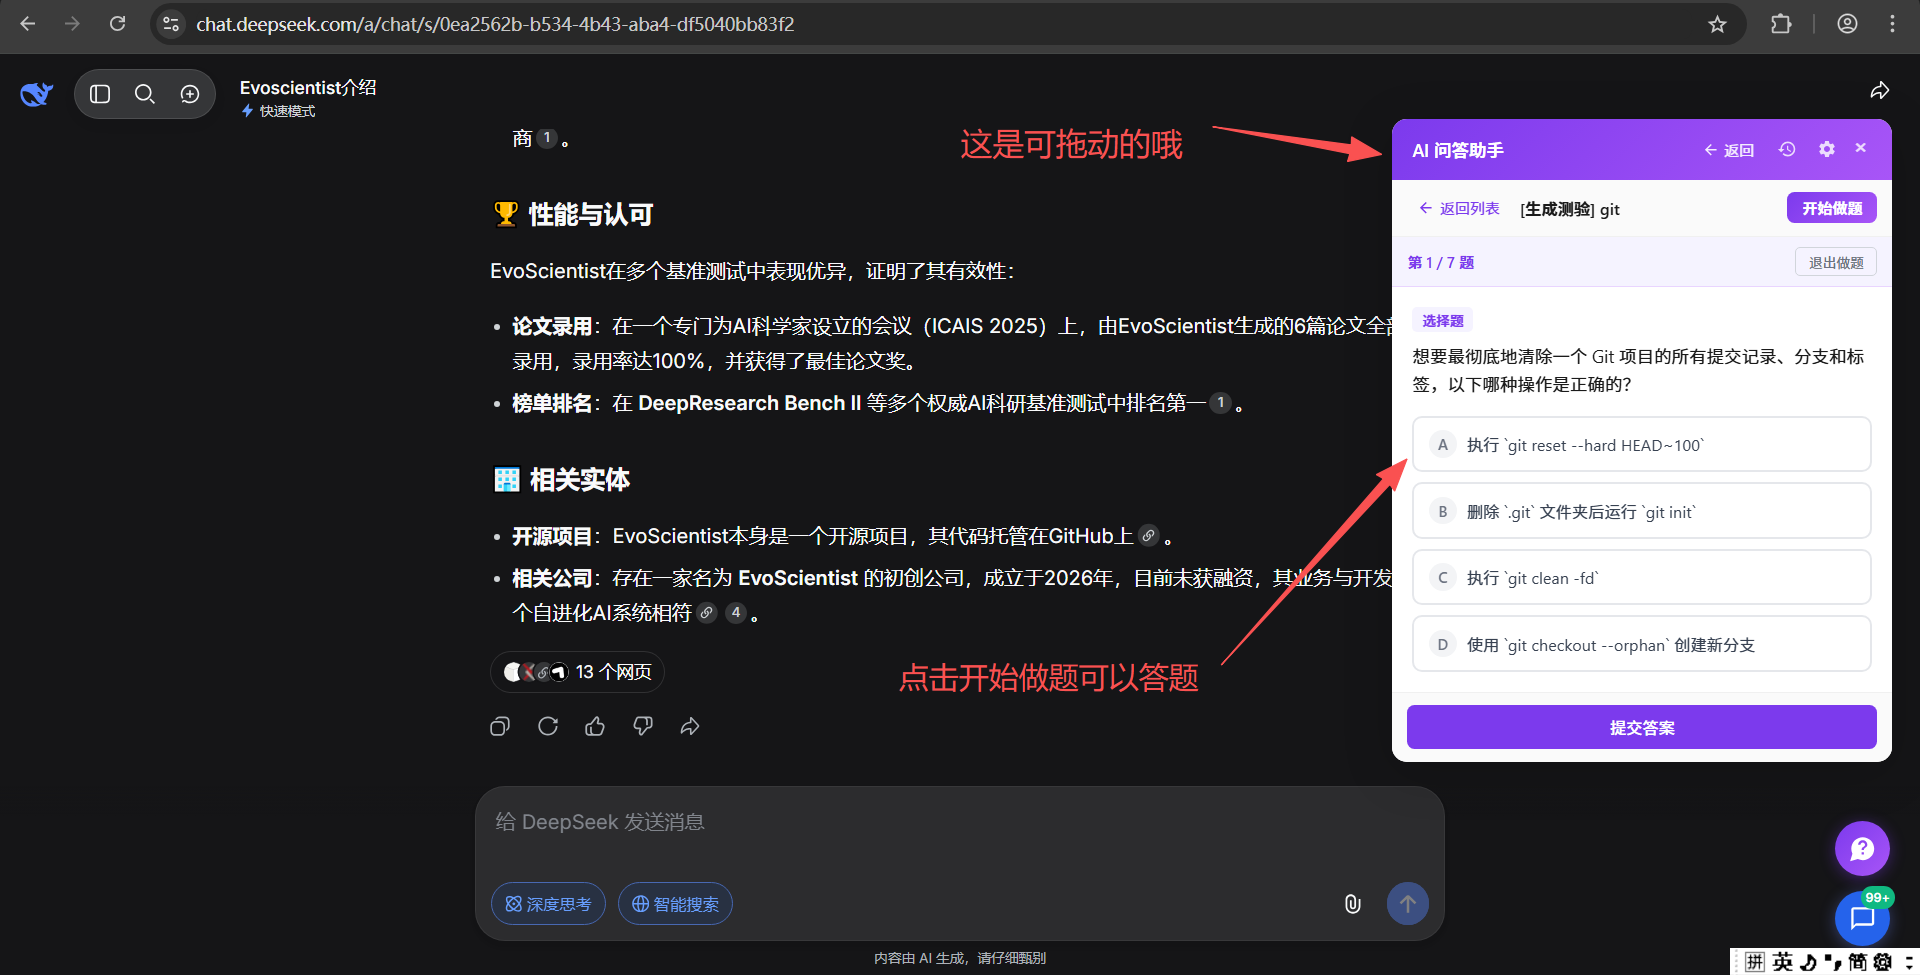The height and width of the screenshot is (975, 1920).
Task: Click the share icon at top right
Action: (1880, 91)
